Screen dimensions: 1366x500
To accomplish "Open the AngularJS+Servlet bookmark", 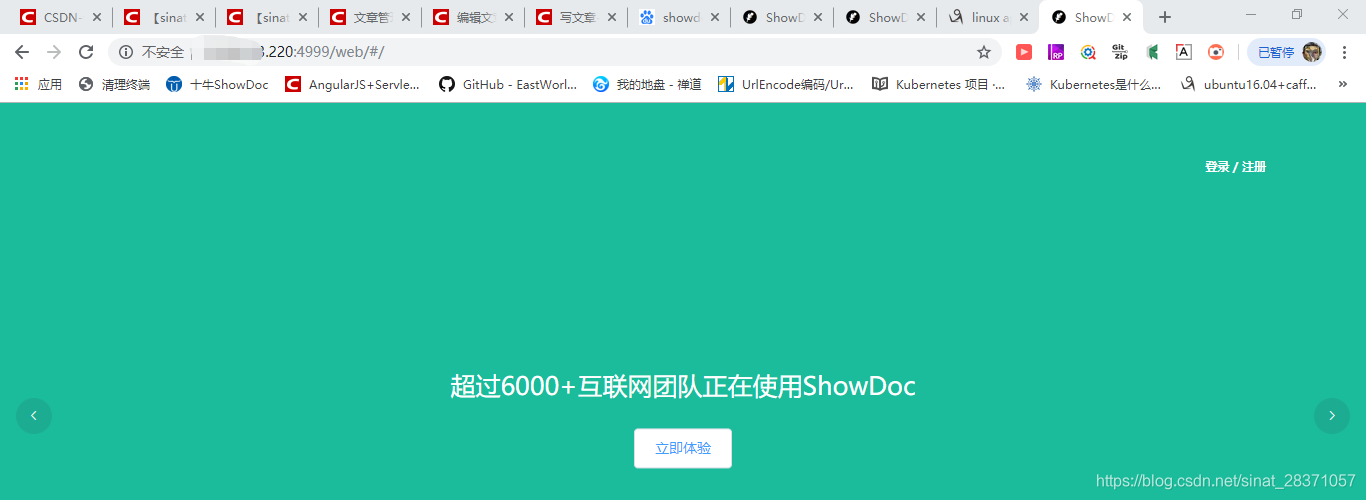I will 353,85.
